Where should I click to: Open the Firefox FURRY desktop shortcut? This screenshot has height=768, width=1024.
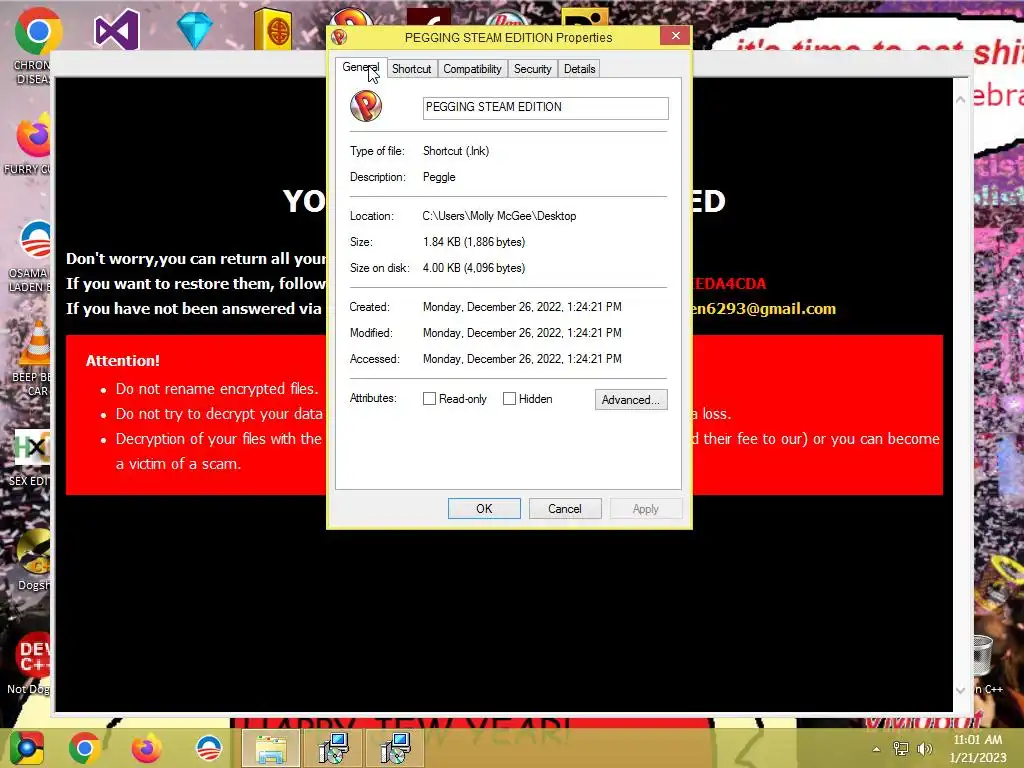[34, 136]
